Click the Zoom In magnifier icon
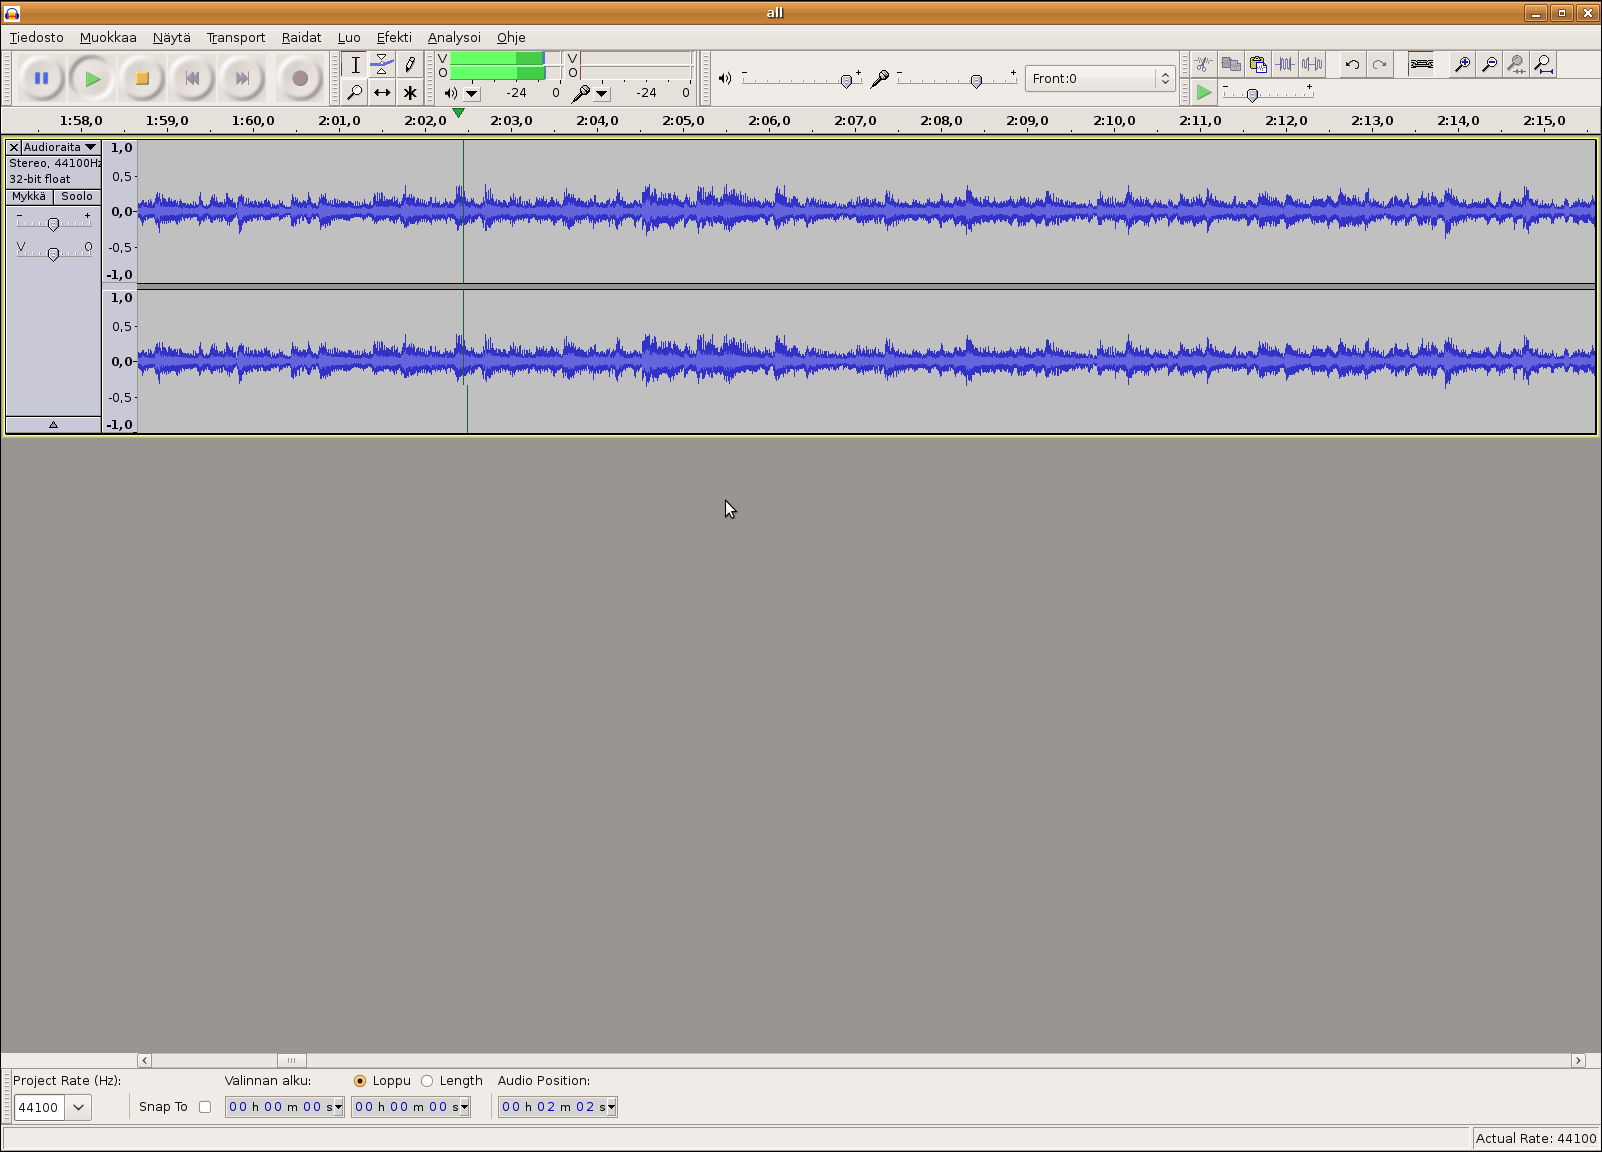Image resolution: width=1602 pixels, height=1152 pixels. click(1462, 65)
